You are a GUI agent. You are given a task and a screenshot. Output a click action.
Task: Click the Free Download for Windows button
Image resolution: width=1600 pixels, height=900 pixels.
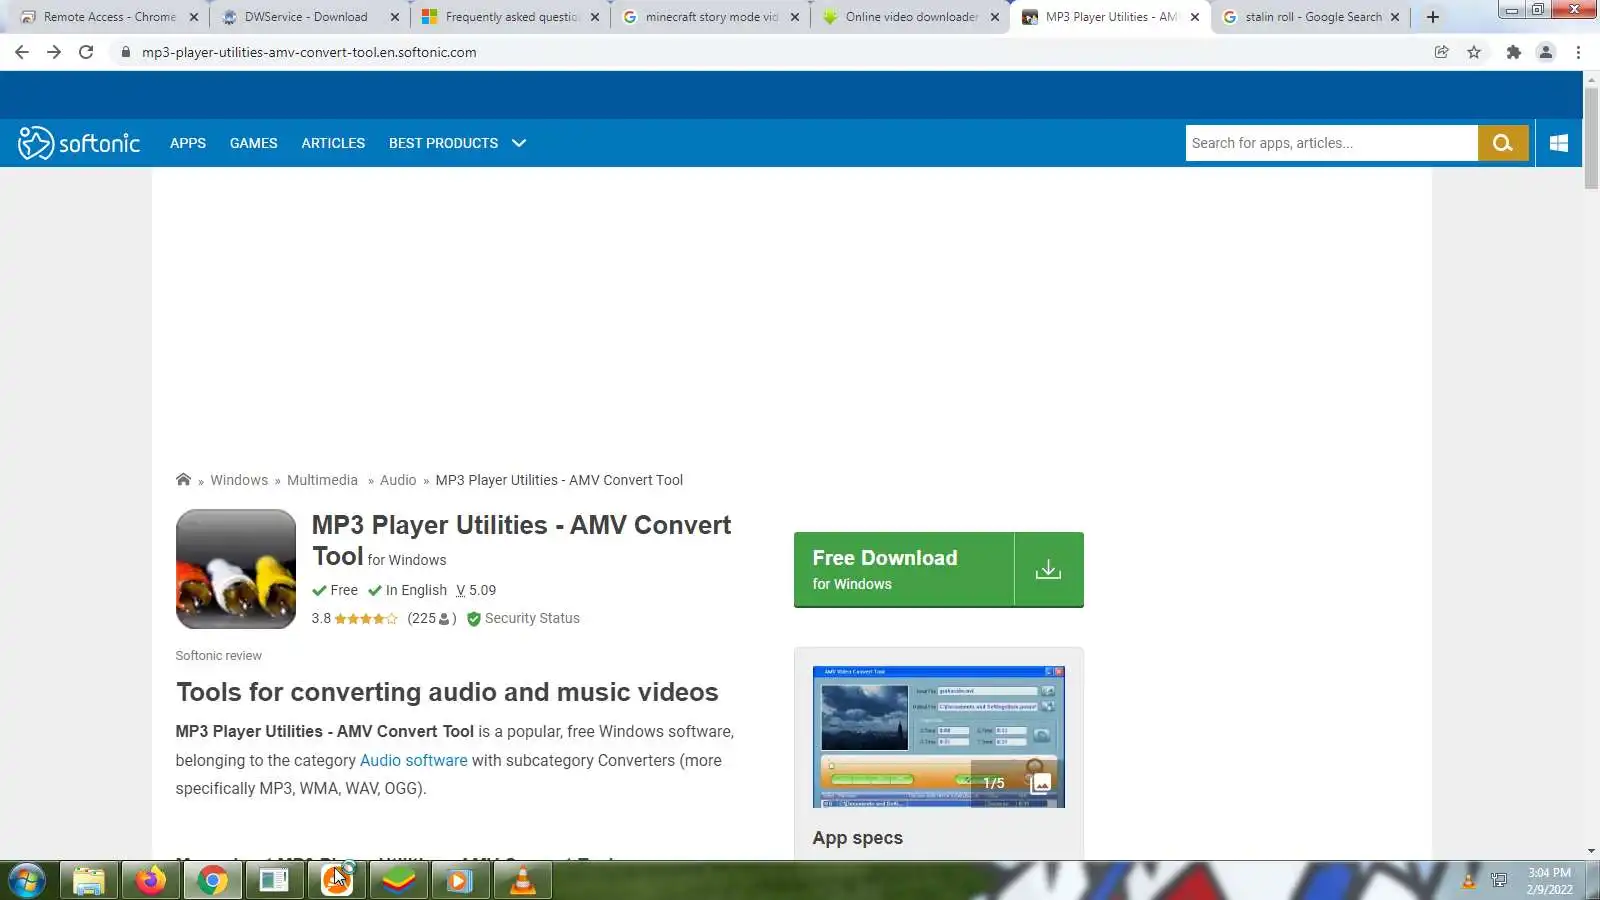point(939,569)
